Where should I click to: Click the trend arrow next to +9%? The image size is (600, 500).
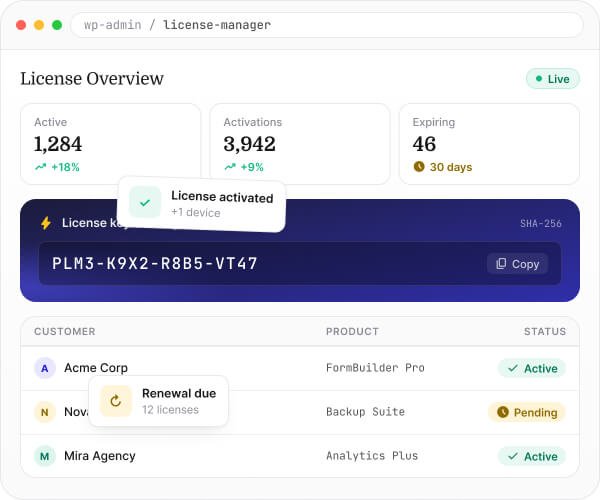tap(230, 167)
